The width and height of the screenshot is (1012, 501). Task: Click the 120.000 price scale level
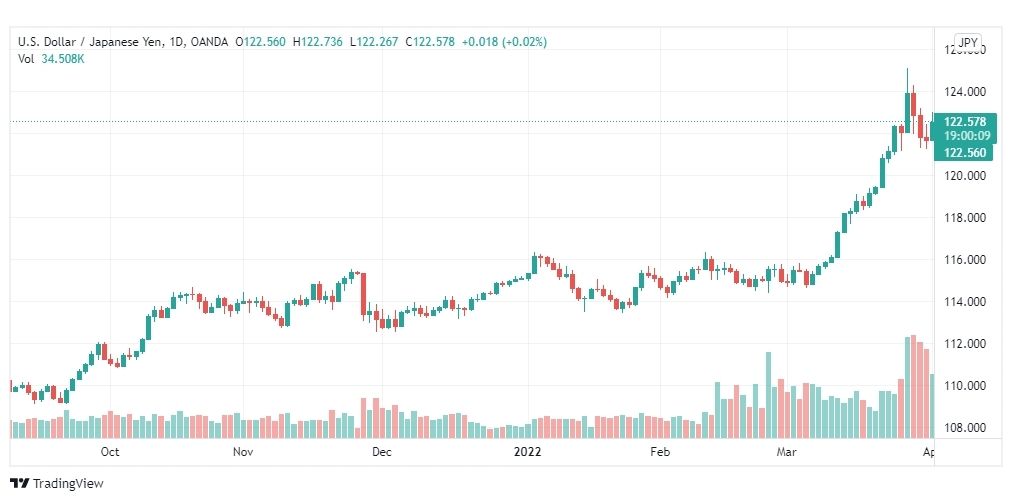point(964,176)
